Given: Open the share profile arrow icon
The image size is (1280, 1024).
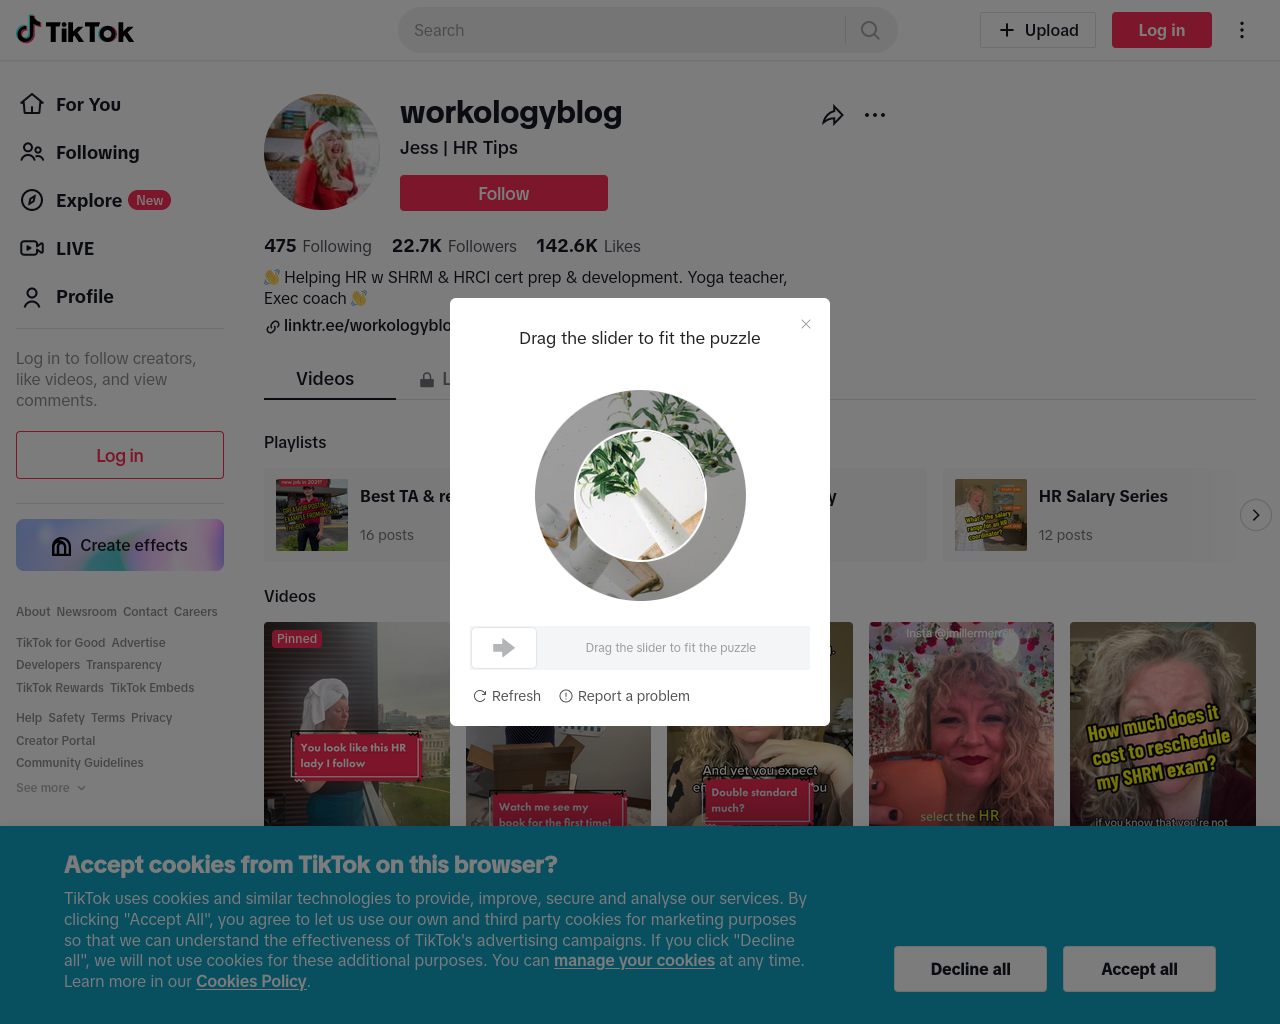Looking at the screenshot, I should (x=832, y=116).
